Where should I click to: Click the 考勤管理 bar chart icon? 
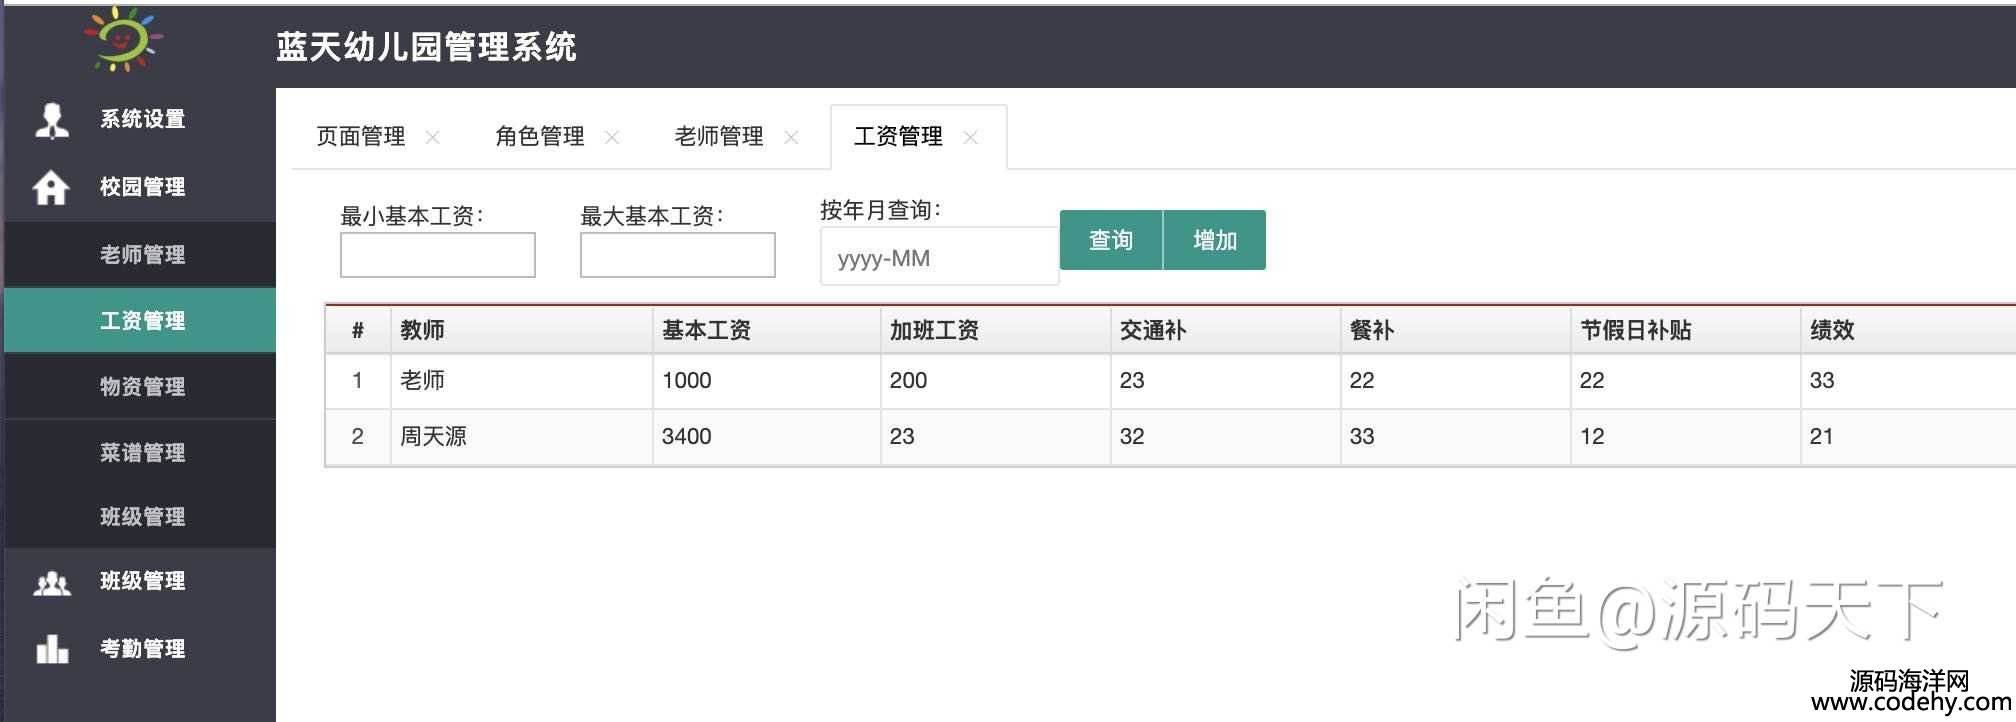tap(52, 649)
